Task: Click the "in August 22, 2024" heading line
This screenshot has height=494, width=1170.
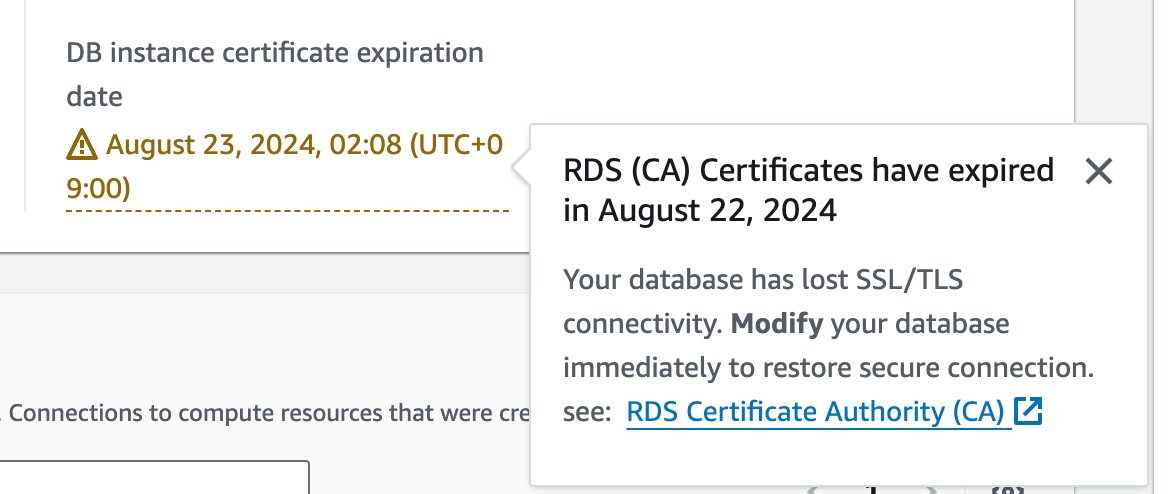Action: [700, 211]
